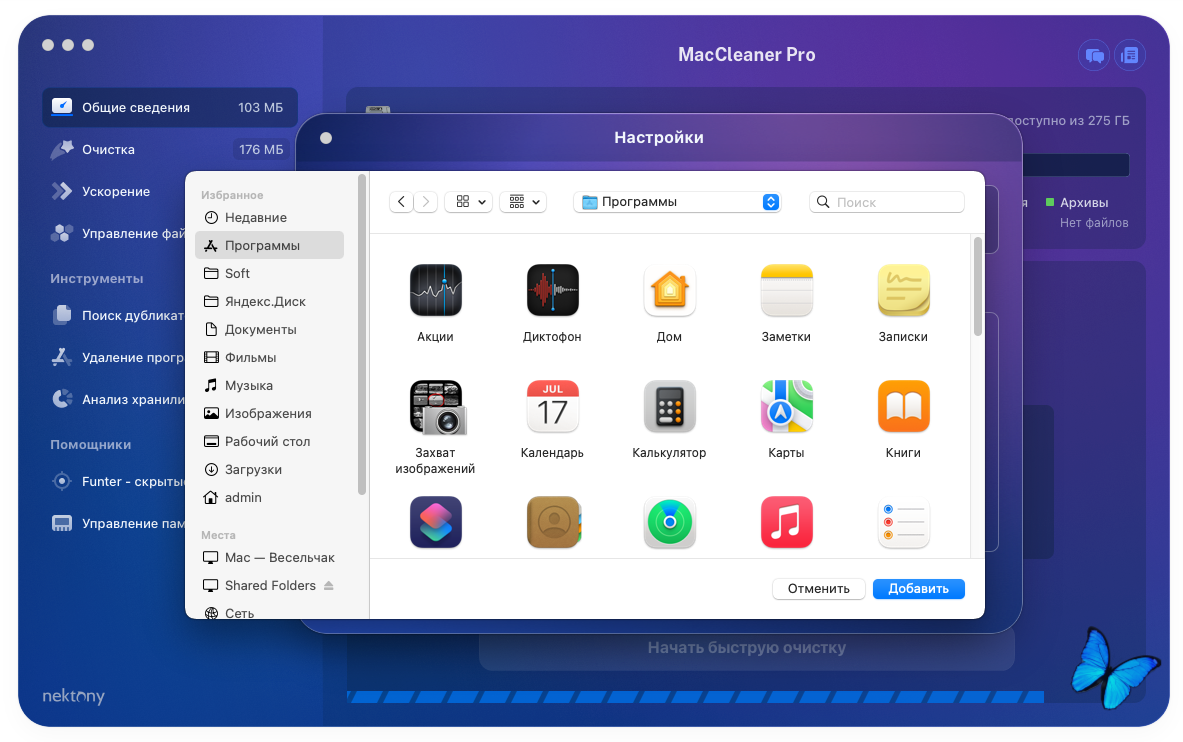Screen dimensions: 1183x742
Task: Choose the Записки app icon
Action: coord(903,290)
